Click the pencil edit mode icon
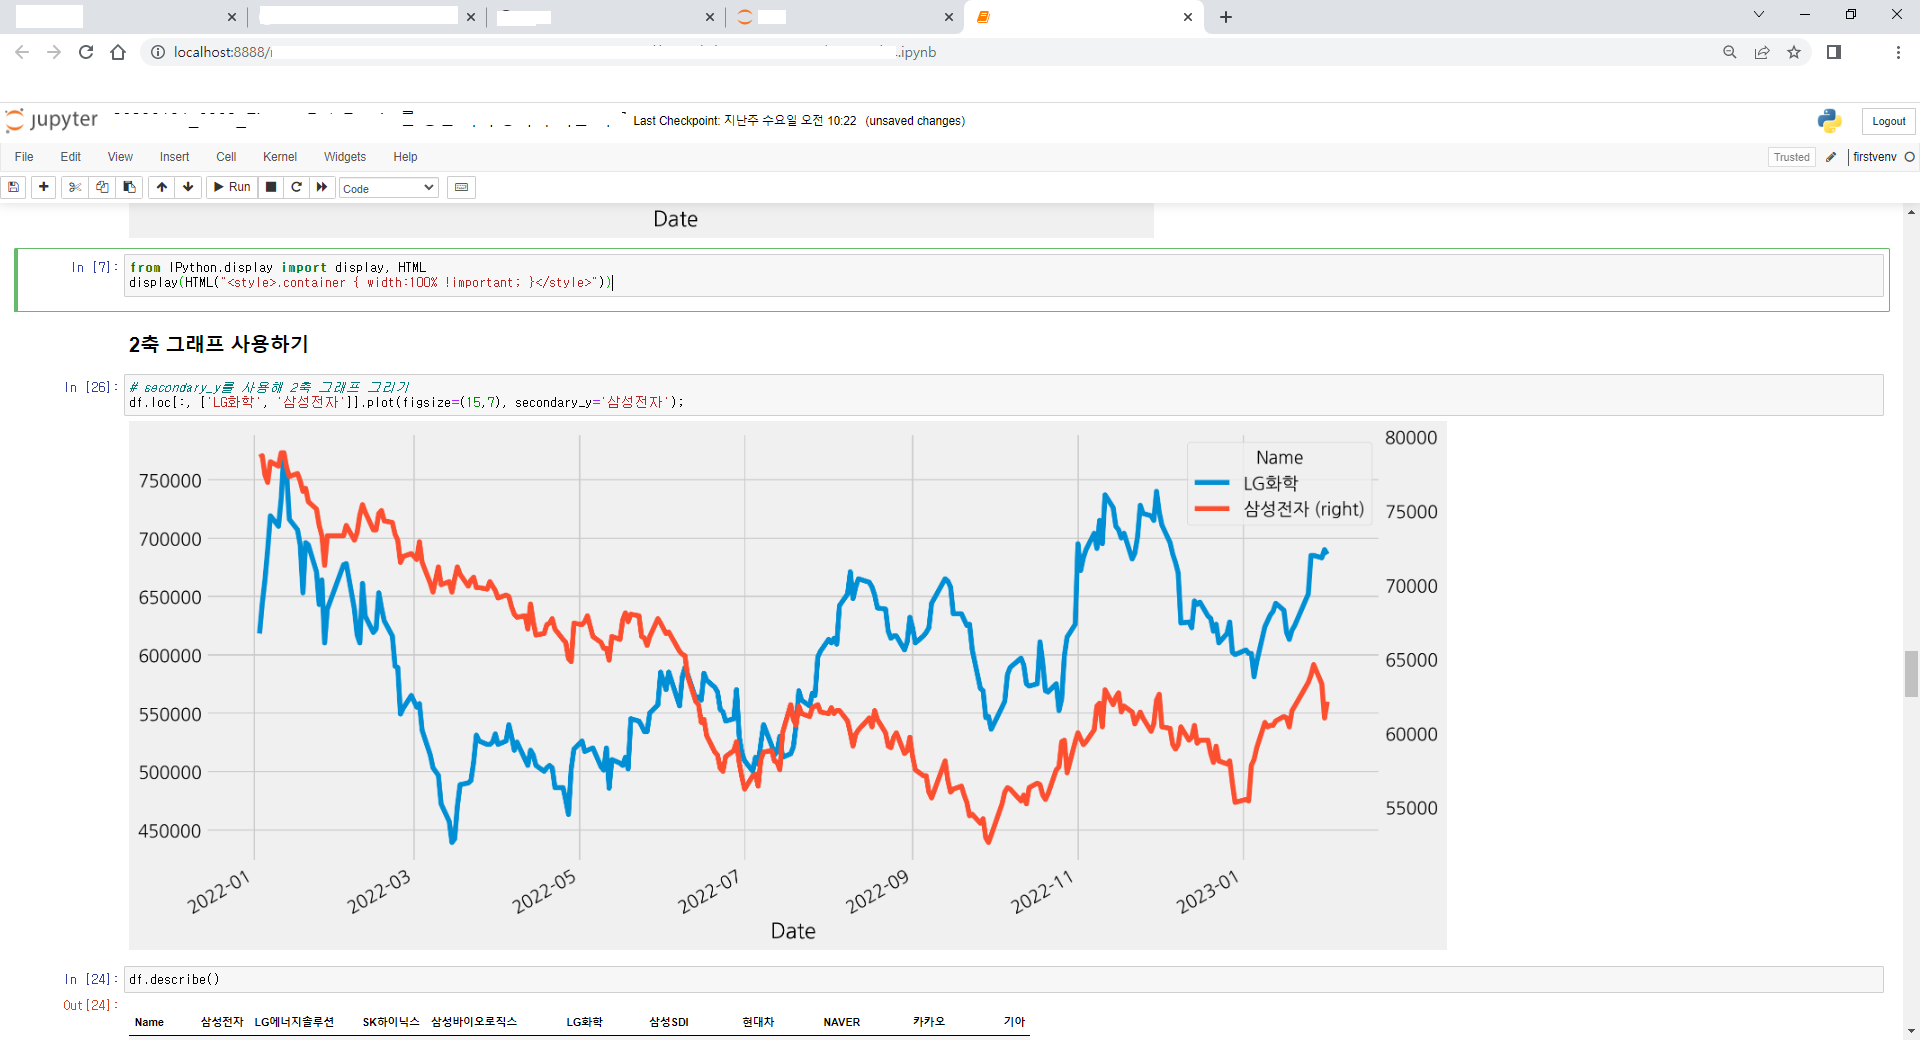 coord(1831,157)
